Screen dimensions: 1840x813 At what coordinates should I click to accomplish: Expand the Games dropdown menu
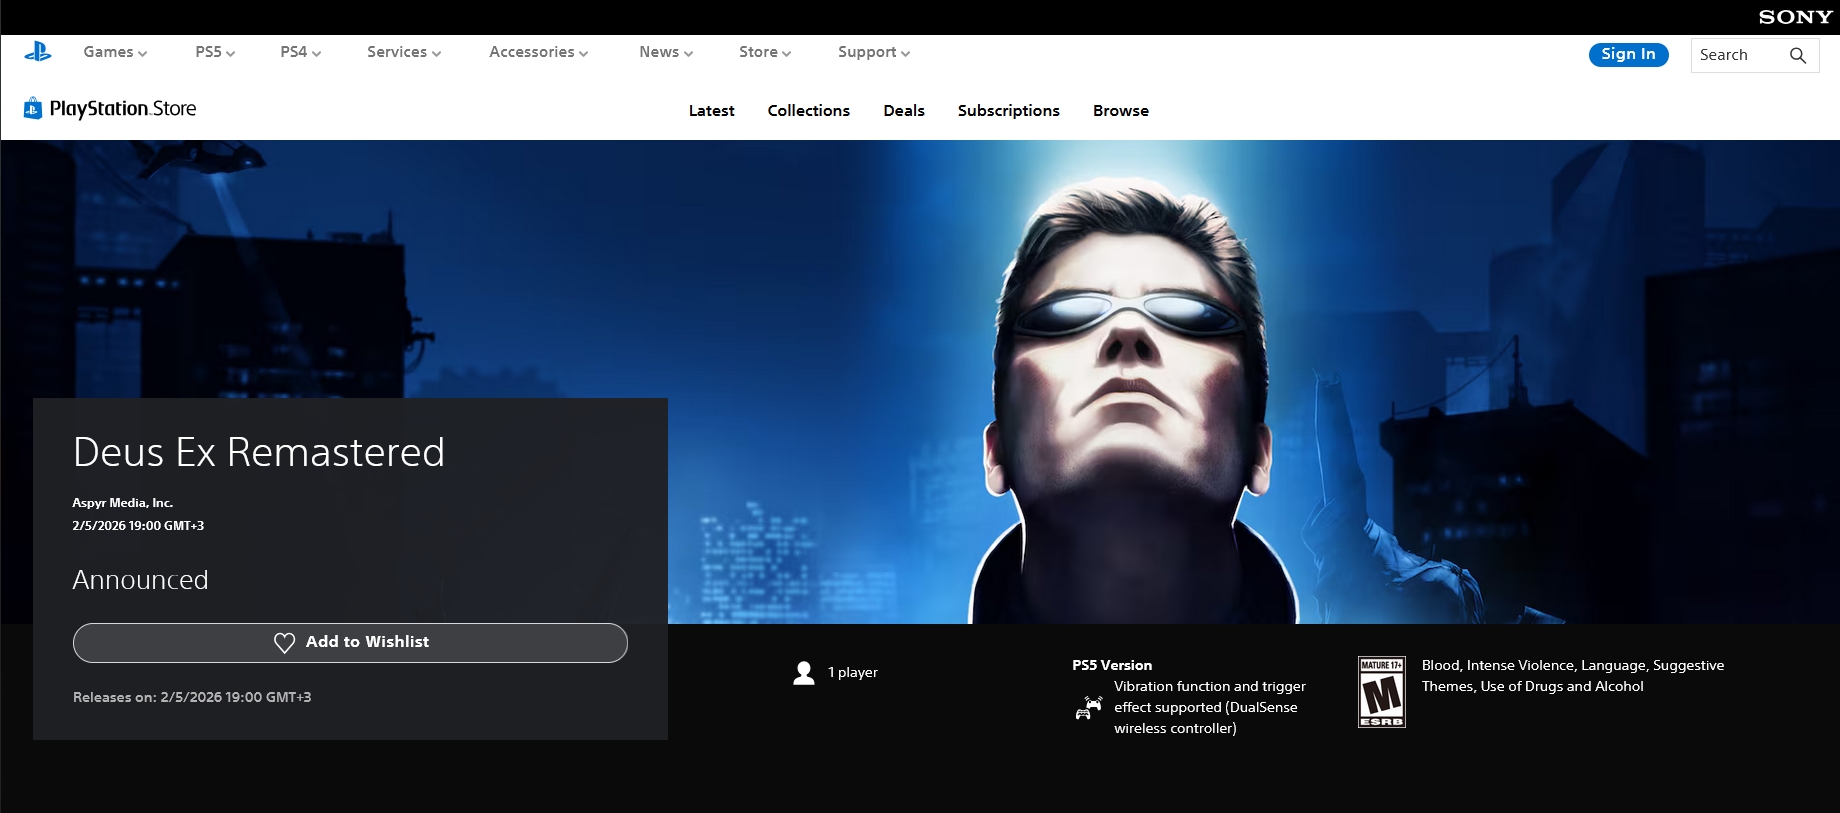click(115, 52)
